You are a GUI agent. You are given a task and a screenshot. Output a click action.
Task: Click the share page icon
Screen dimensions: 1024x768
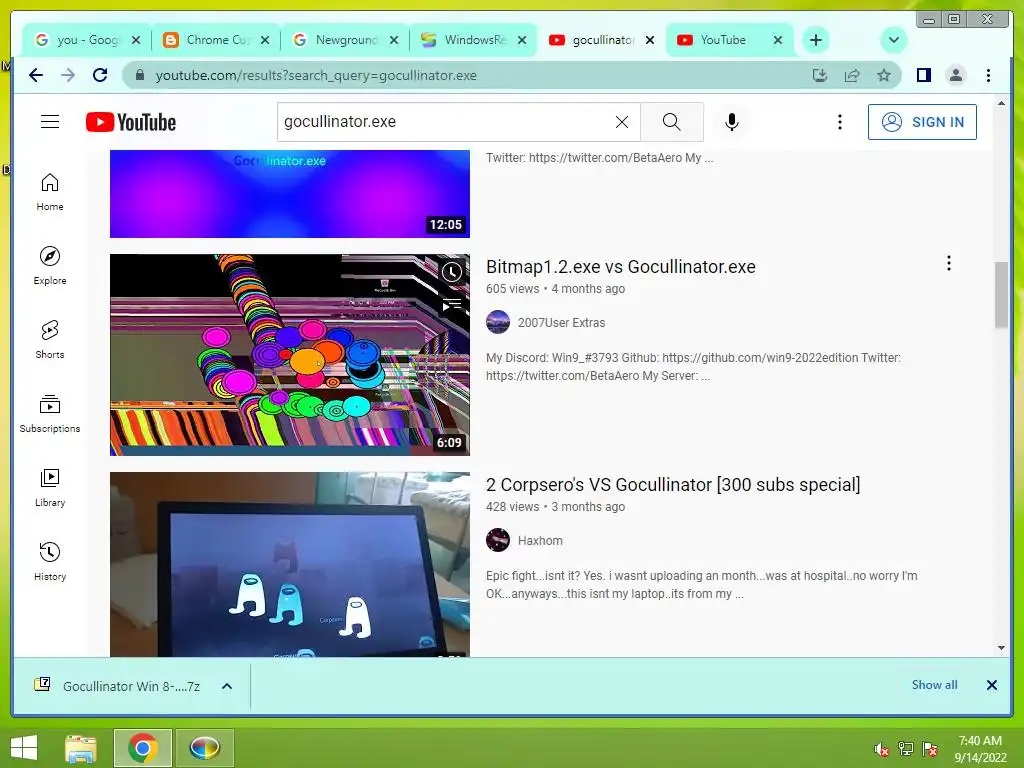point(852,75)
